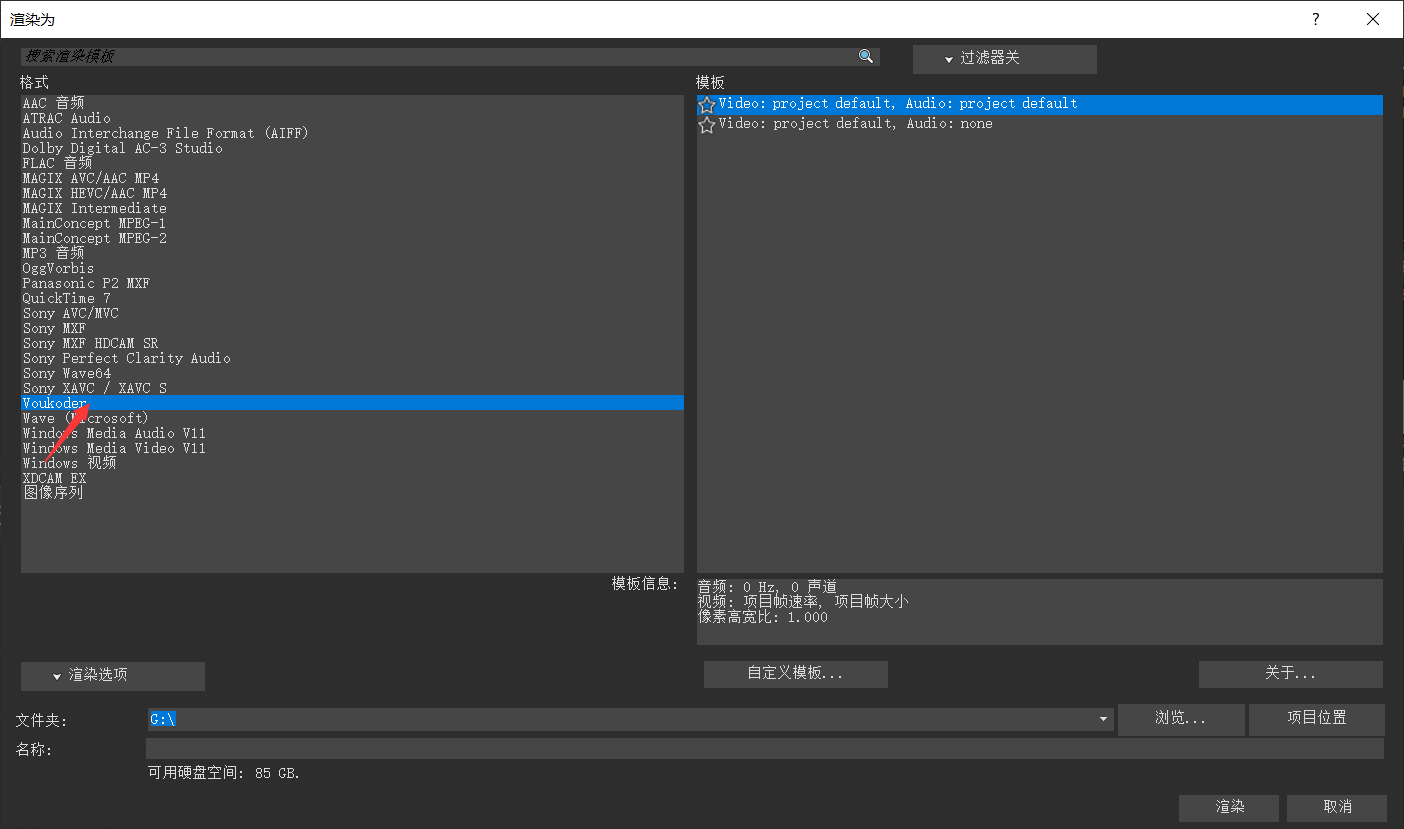The height and width of the screenshot is (829, 1404).
Task: Select the Sony MXF format
Action: tap(352, 328)
